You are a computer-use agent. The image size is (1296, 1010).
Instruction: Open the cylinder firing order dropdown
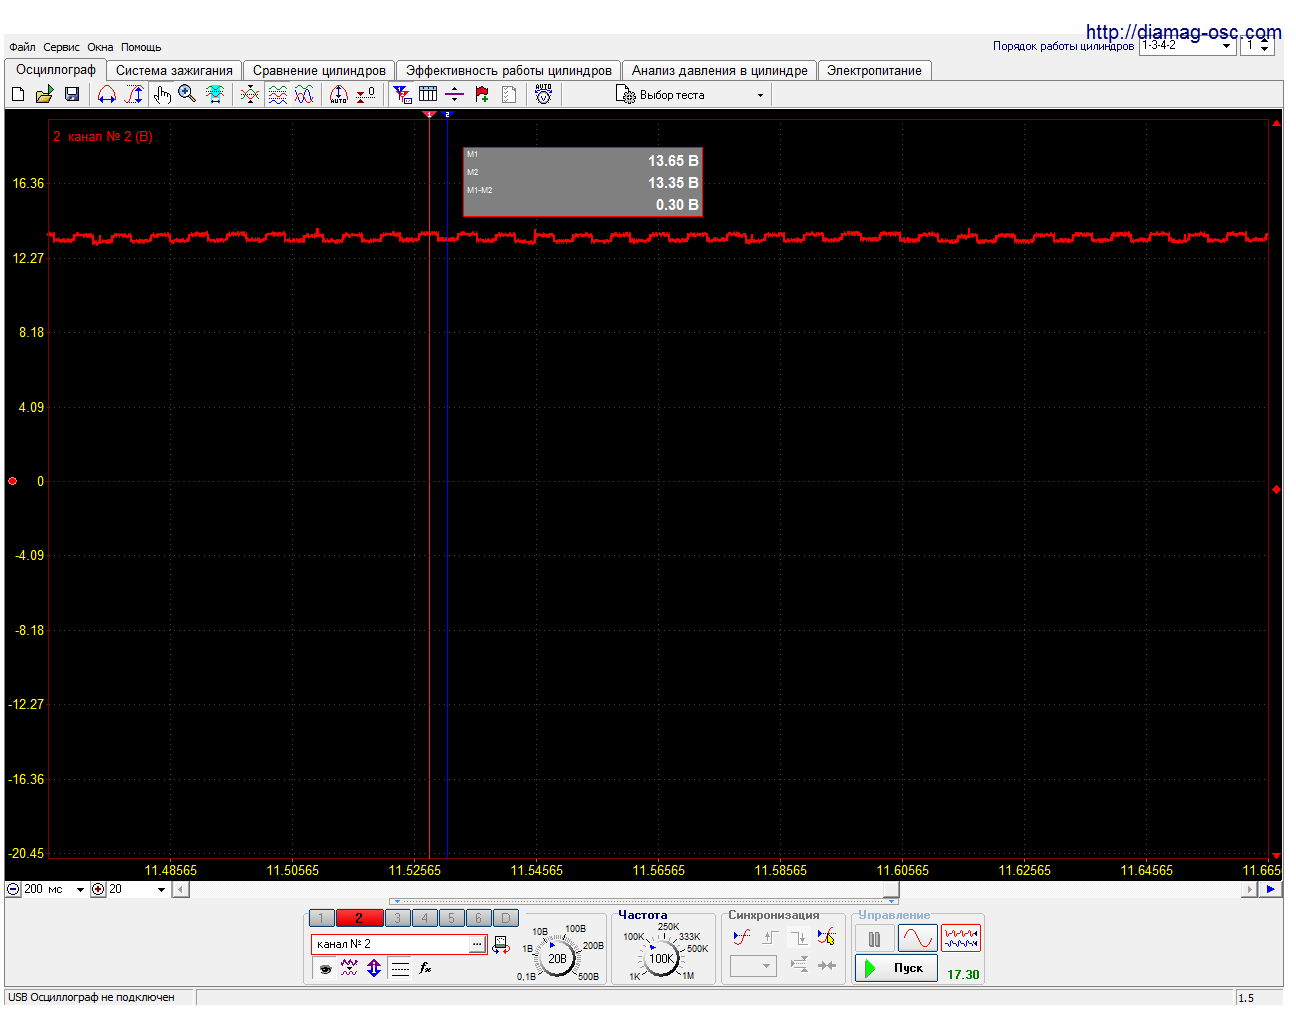click(1186, 46)
